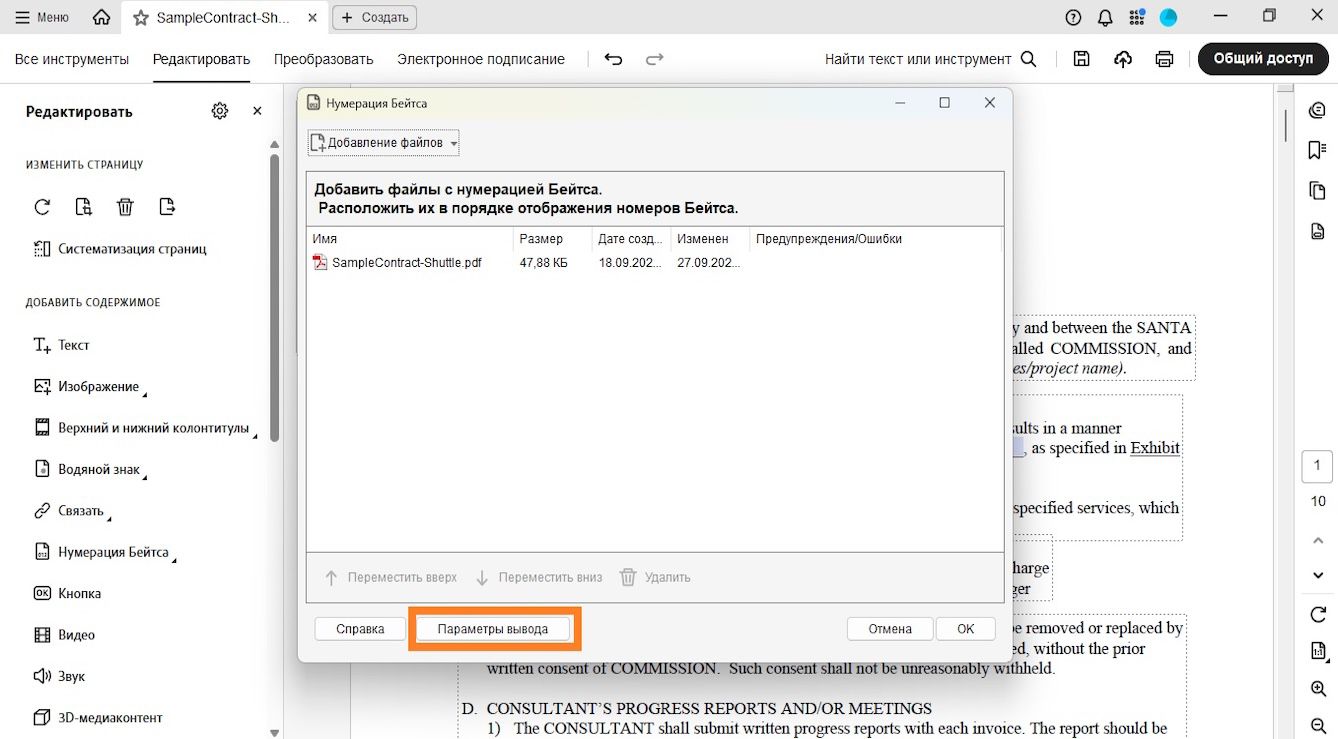
Task: Open the AI assistant icon in right rail
Action: [1317, 110]
